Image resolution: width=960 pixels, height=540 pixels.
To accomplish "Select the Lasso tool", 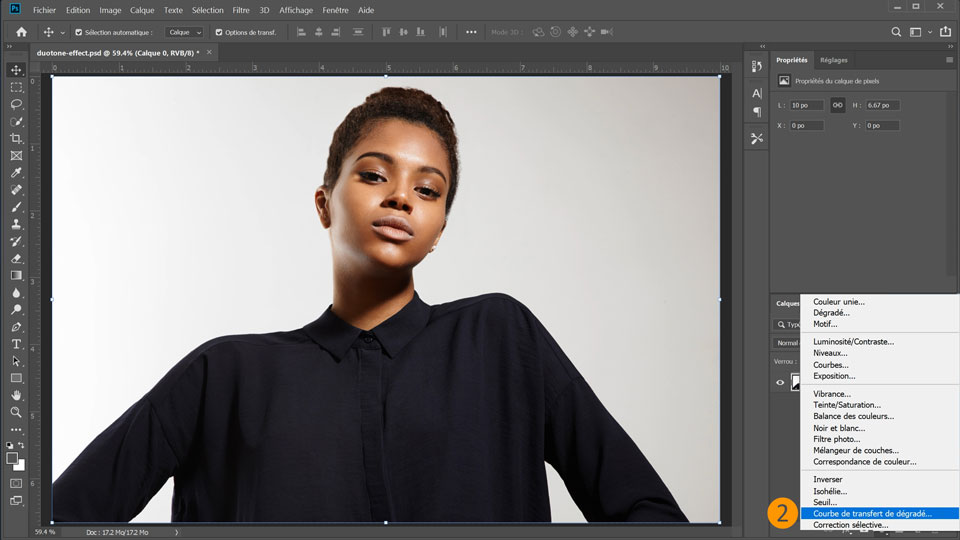I will (x=17, y=104).
